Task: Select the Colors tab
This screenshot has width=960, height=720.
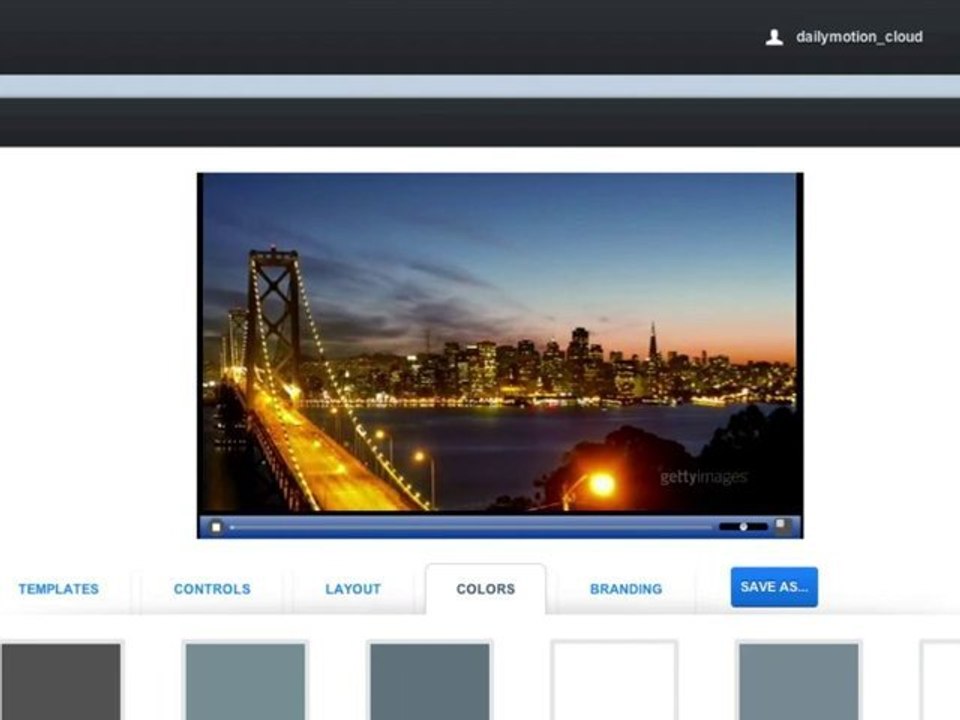Action: 486,589
